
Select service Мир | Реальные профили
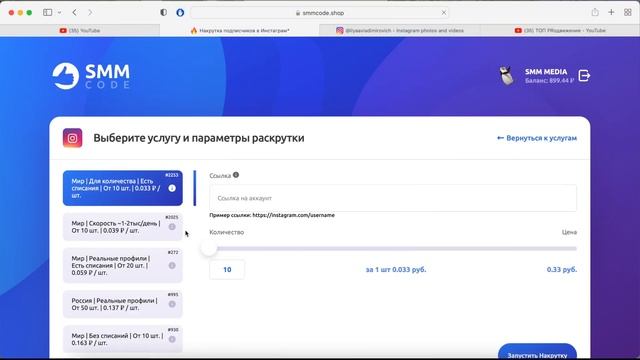click(x=122, y=265)
